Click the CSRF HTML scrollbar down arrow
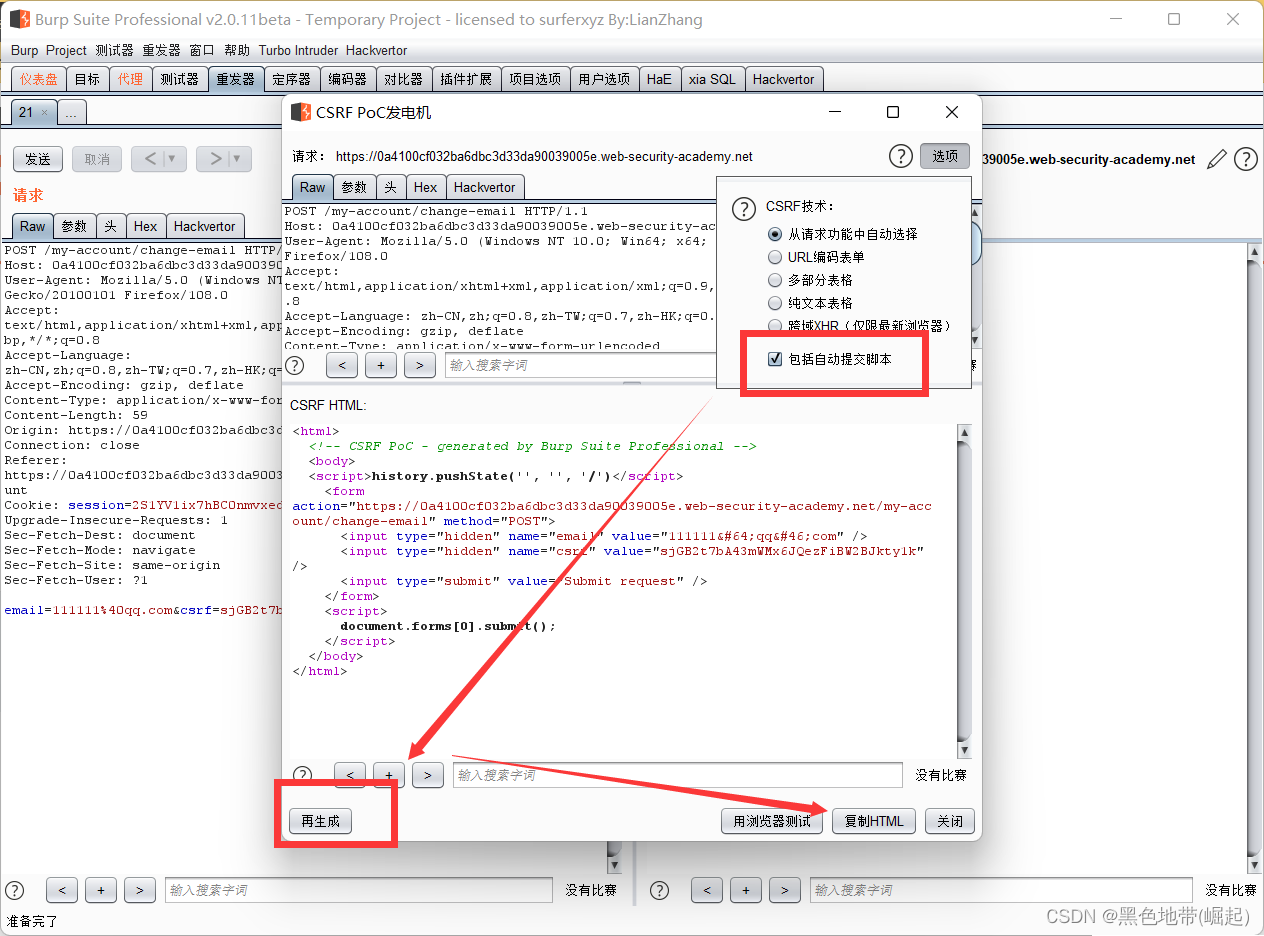 (964, 750)
